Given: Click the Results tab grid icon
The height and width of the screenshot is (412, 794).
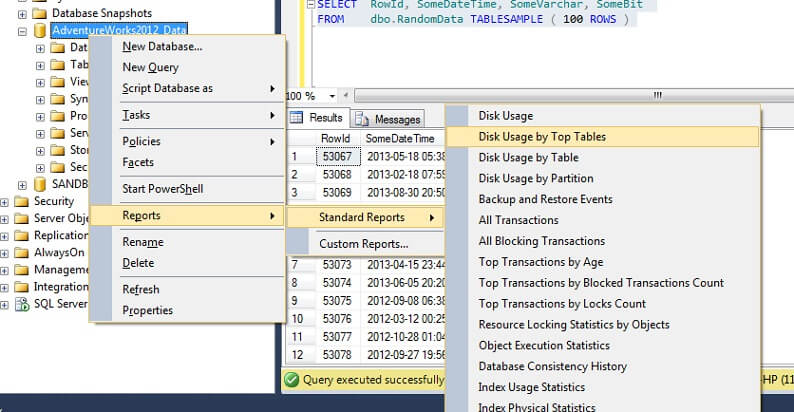Looking at the screenshot, I should tap(296, 117).
